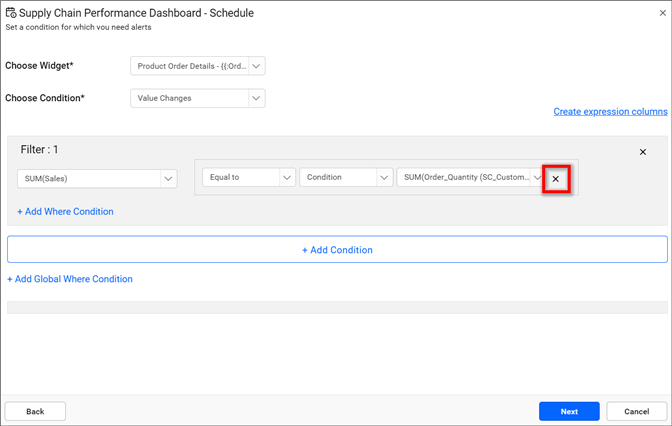Delete the condition row with the highlighted X

click(x=556, y=178)
